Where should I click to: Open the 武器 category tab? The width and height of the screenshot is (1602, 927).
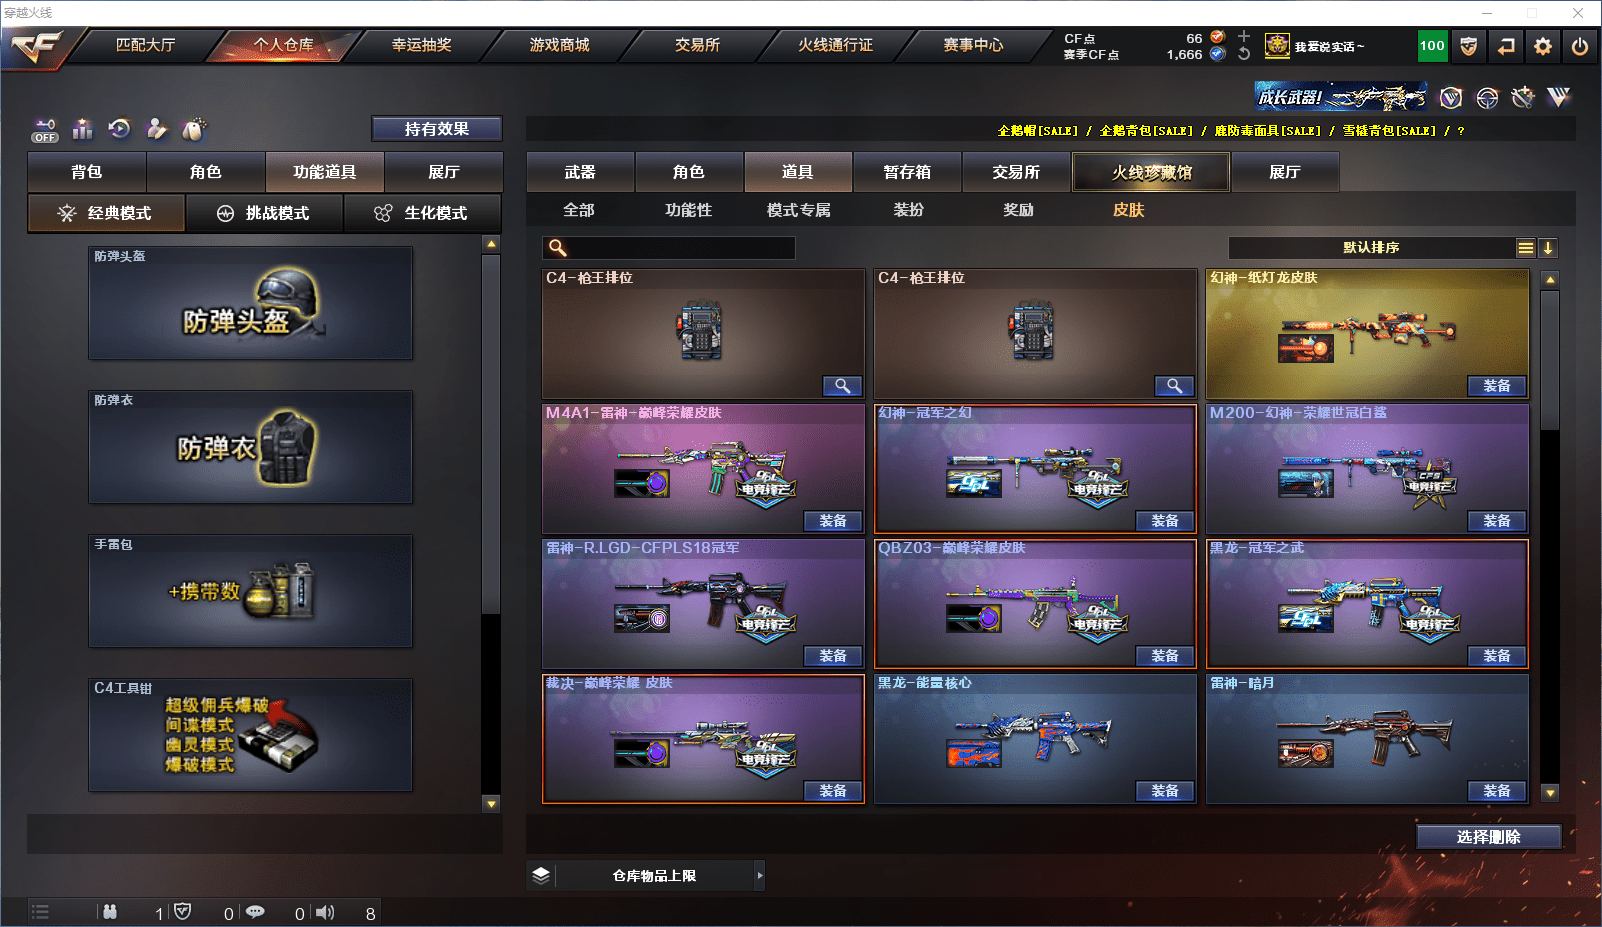(x=580, y=172)
